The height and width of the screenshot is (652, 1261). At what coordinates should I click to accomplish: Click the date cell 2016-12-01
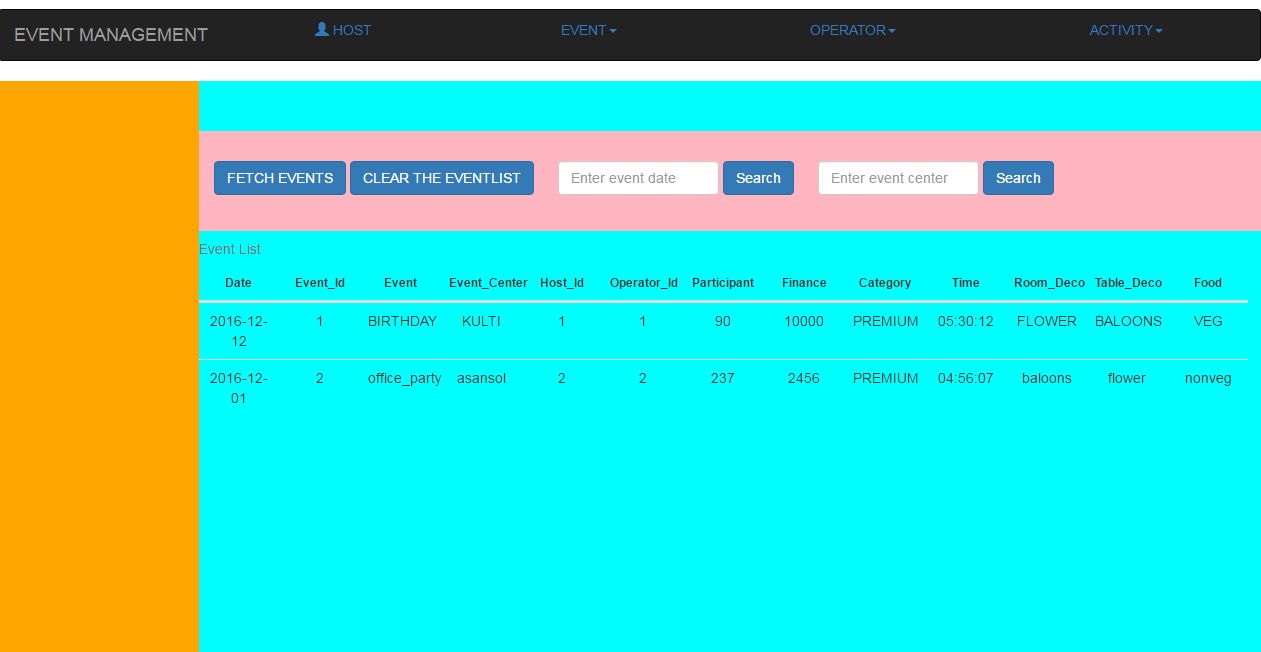pyautogui.click(x=238, y=388)
